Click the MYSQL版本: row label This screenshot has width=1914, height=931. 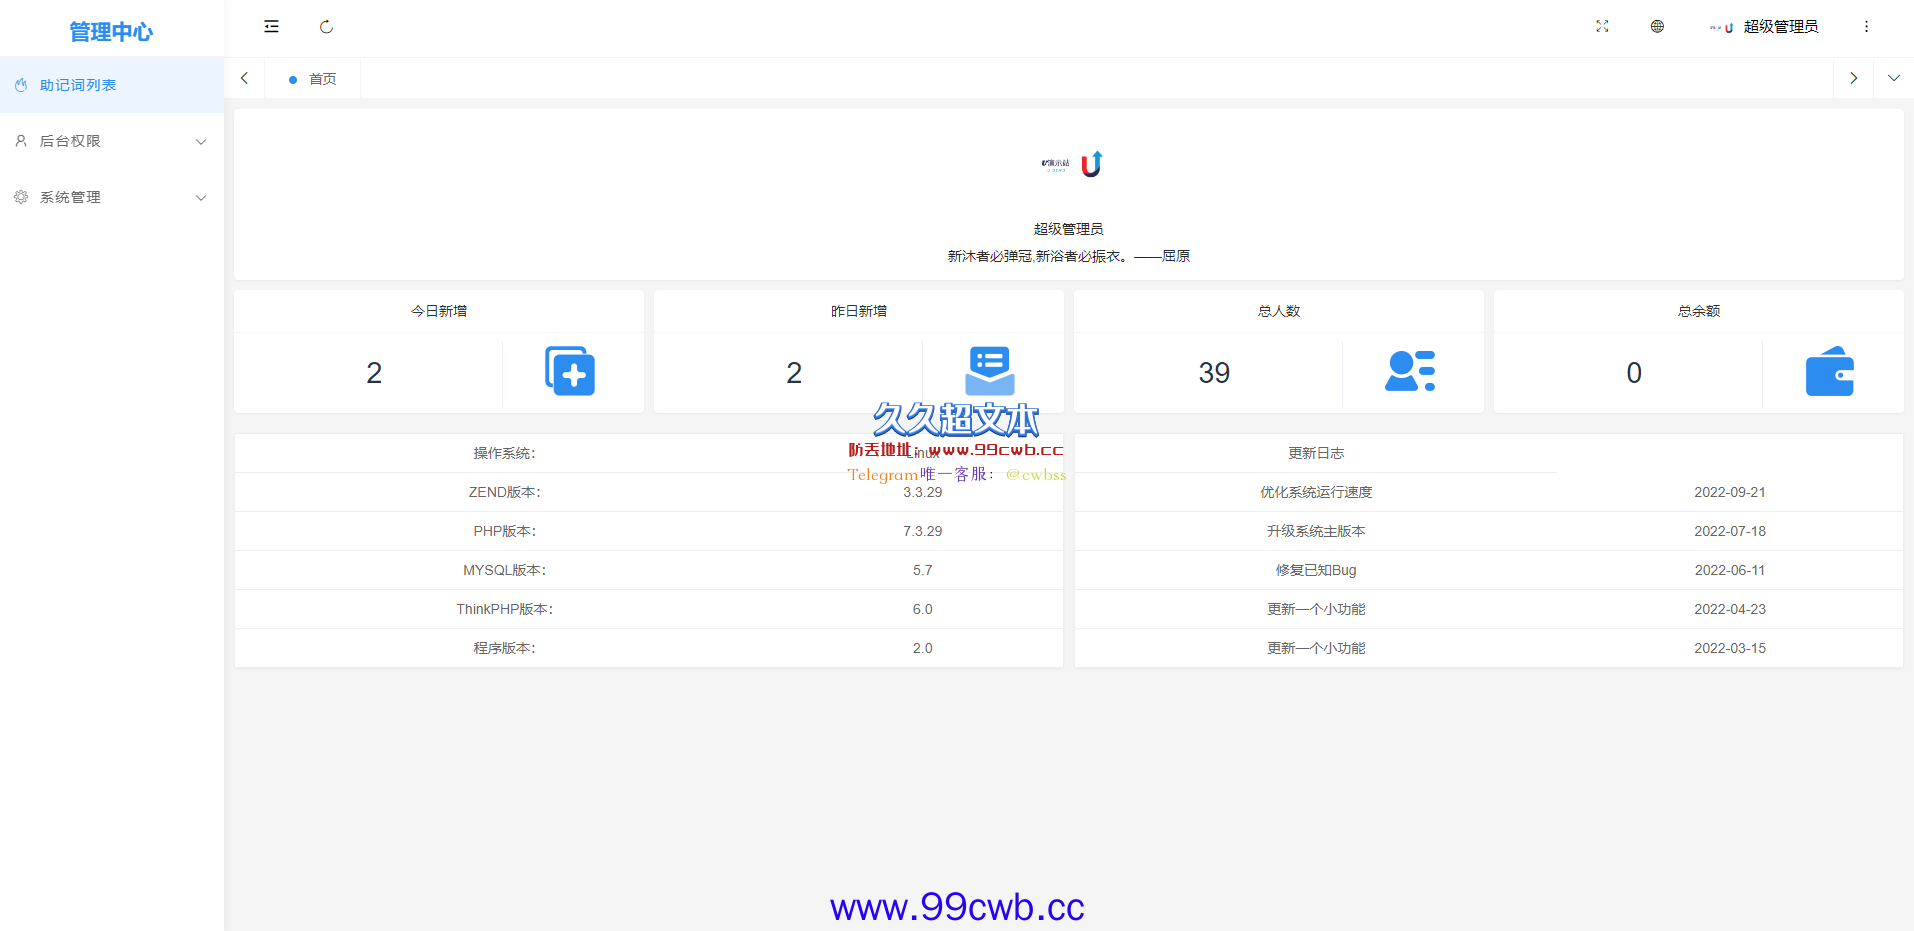coord(505,570)
